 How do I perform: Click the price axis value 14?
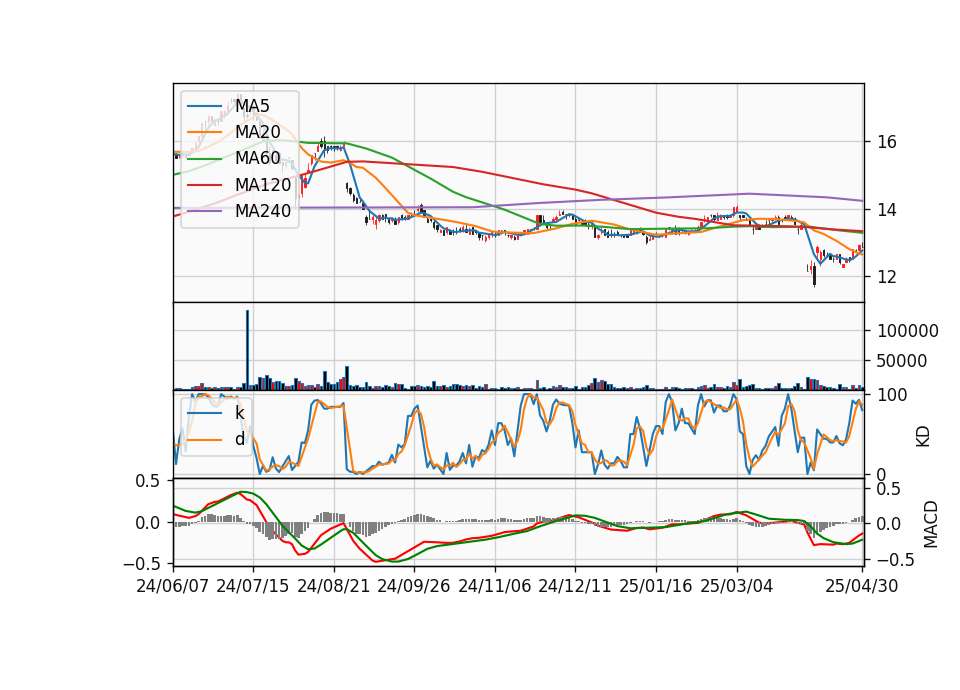887,210
